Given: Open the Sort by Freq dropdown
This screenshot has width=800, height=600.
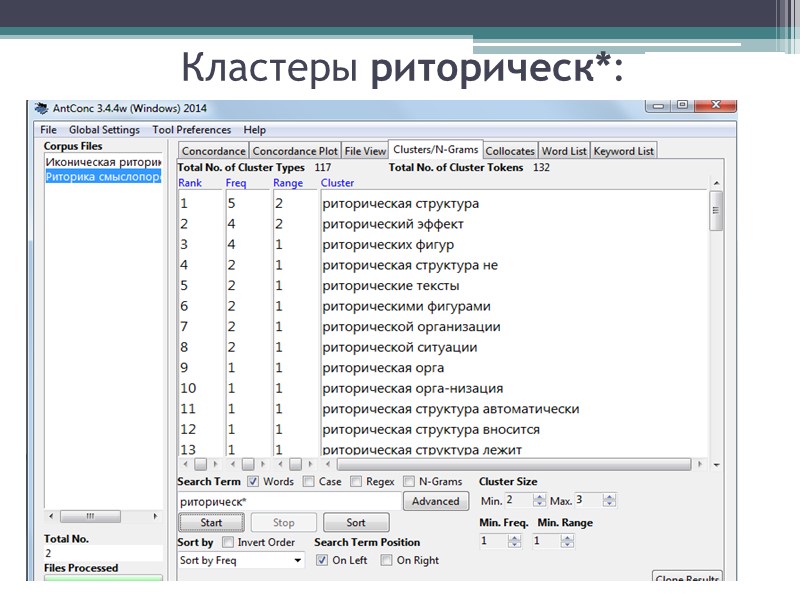Looking at the screenshot, I should (240, 560).
